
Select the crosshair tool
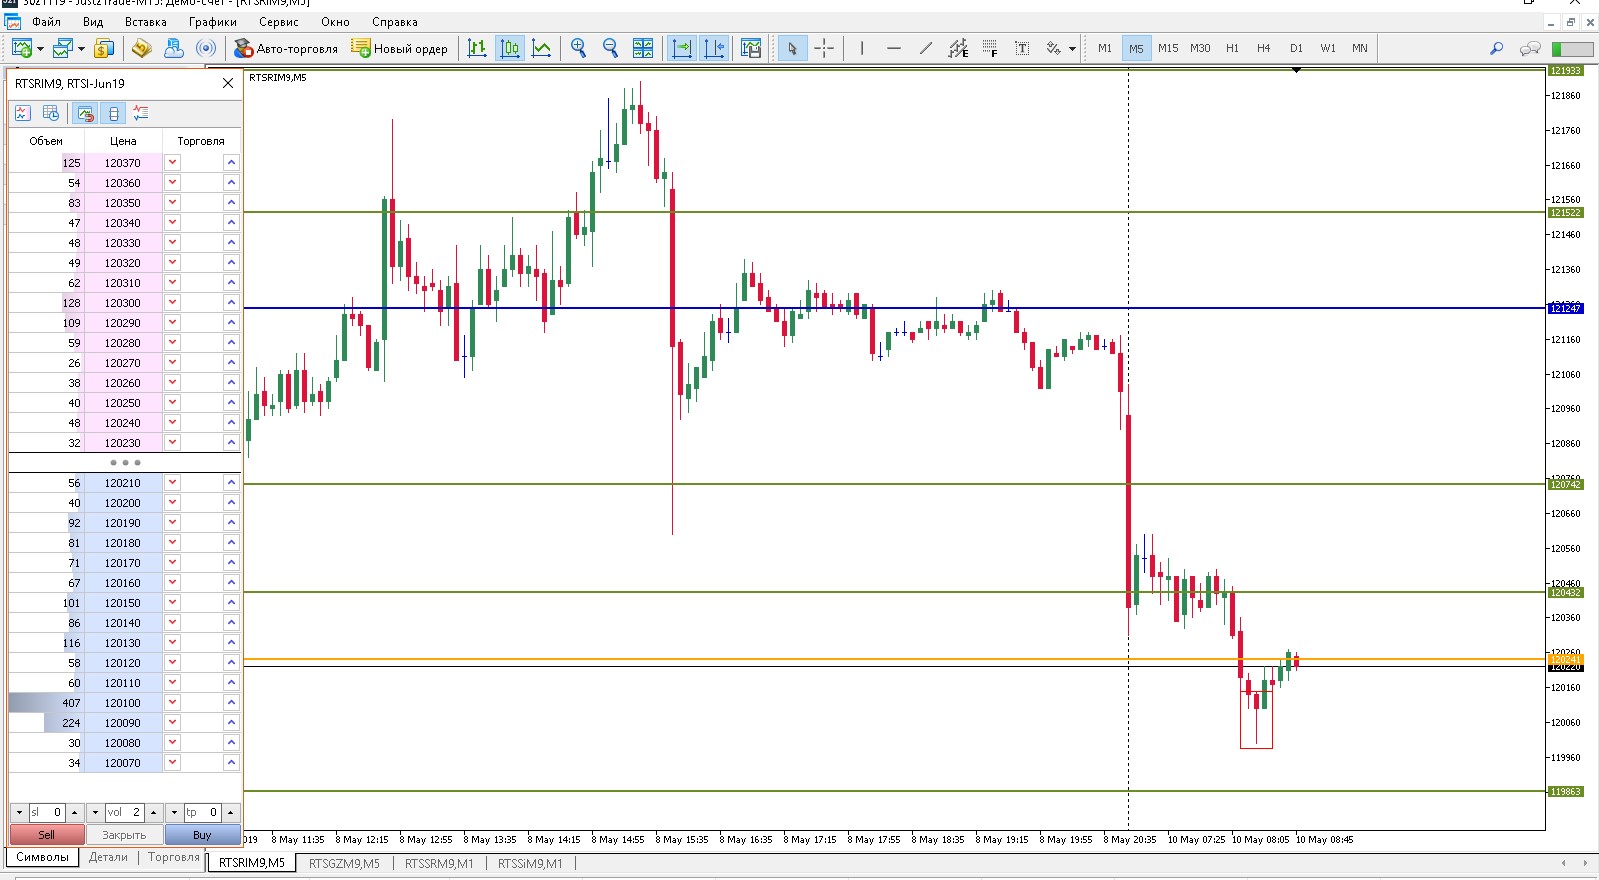(824, 48)
